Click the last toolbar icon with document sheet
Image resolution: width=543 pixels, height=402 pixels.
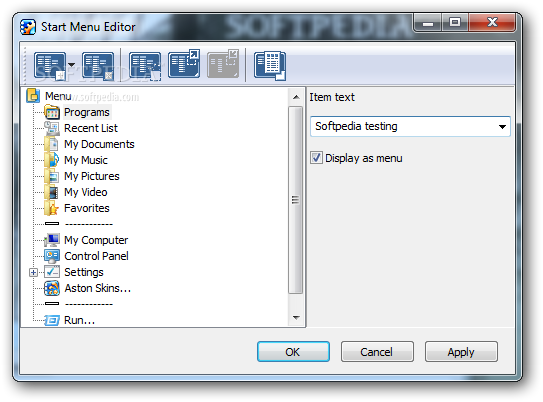pos(270,65)
